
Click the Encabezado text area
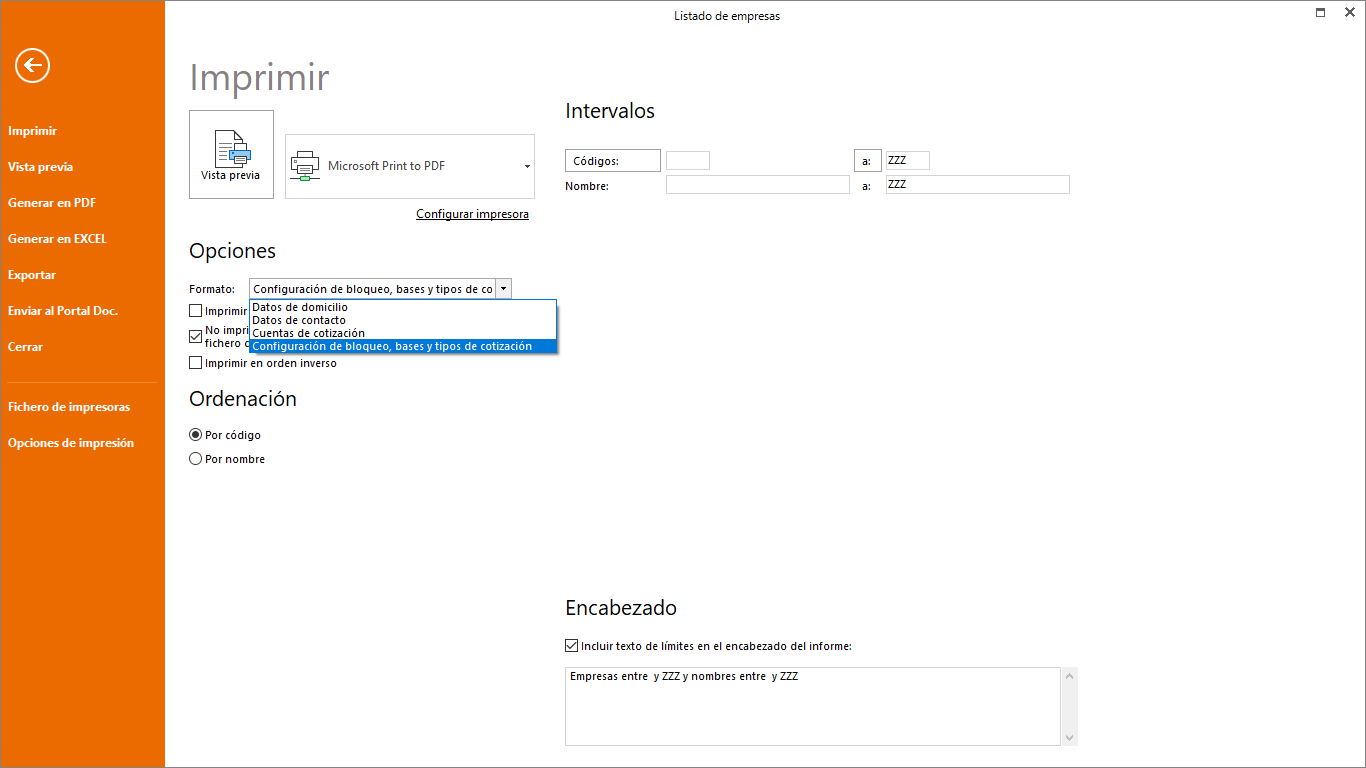click(x=813, y=706)
